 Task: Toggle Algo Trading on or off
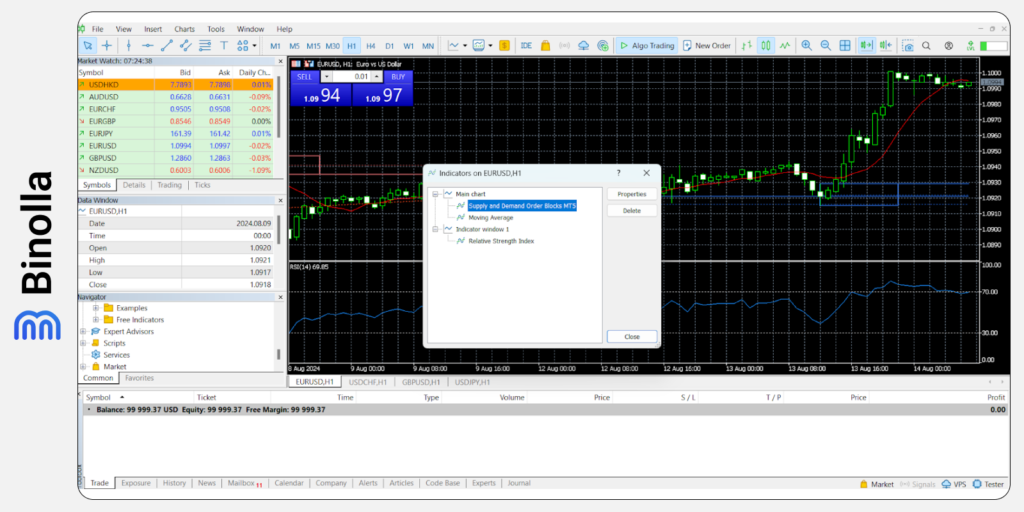[x=647, y=46]
